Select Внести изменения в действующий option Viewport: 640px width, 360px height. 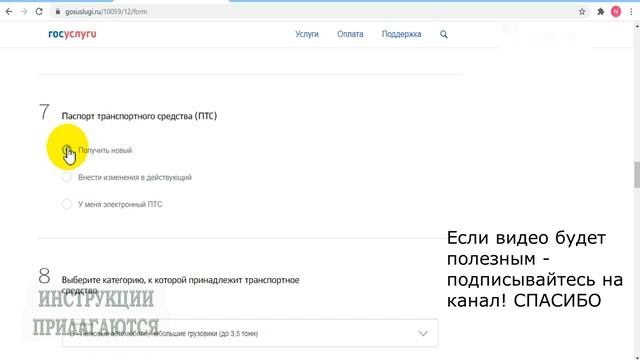click(67, 177)
